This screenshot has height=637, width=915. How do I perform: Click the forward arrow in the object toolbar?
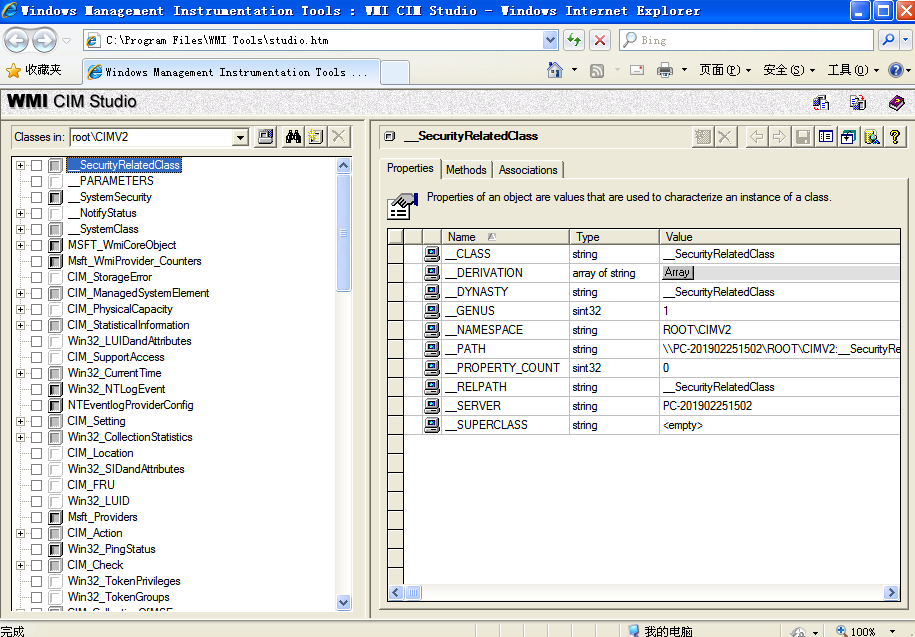click(780, 137)
